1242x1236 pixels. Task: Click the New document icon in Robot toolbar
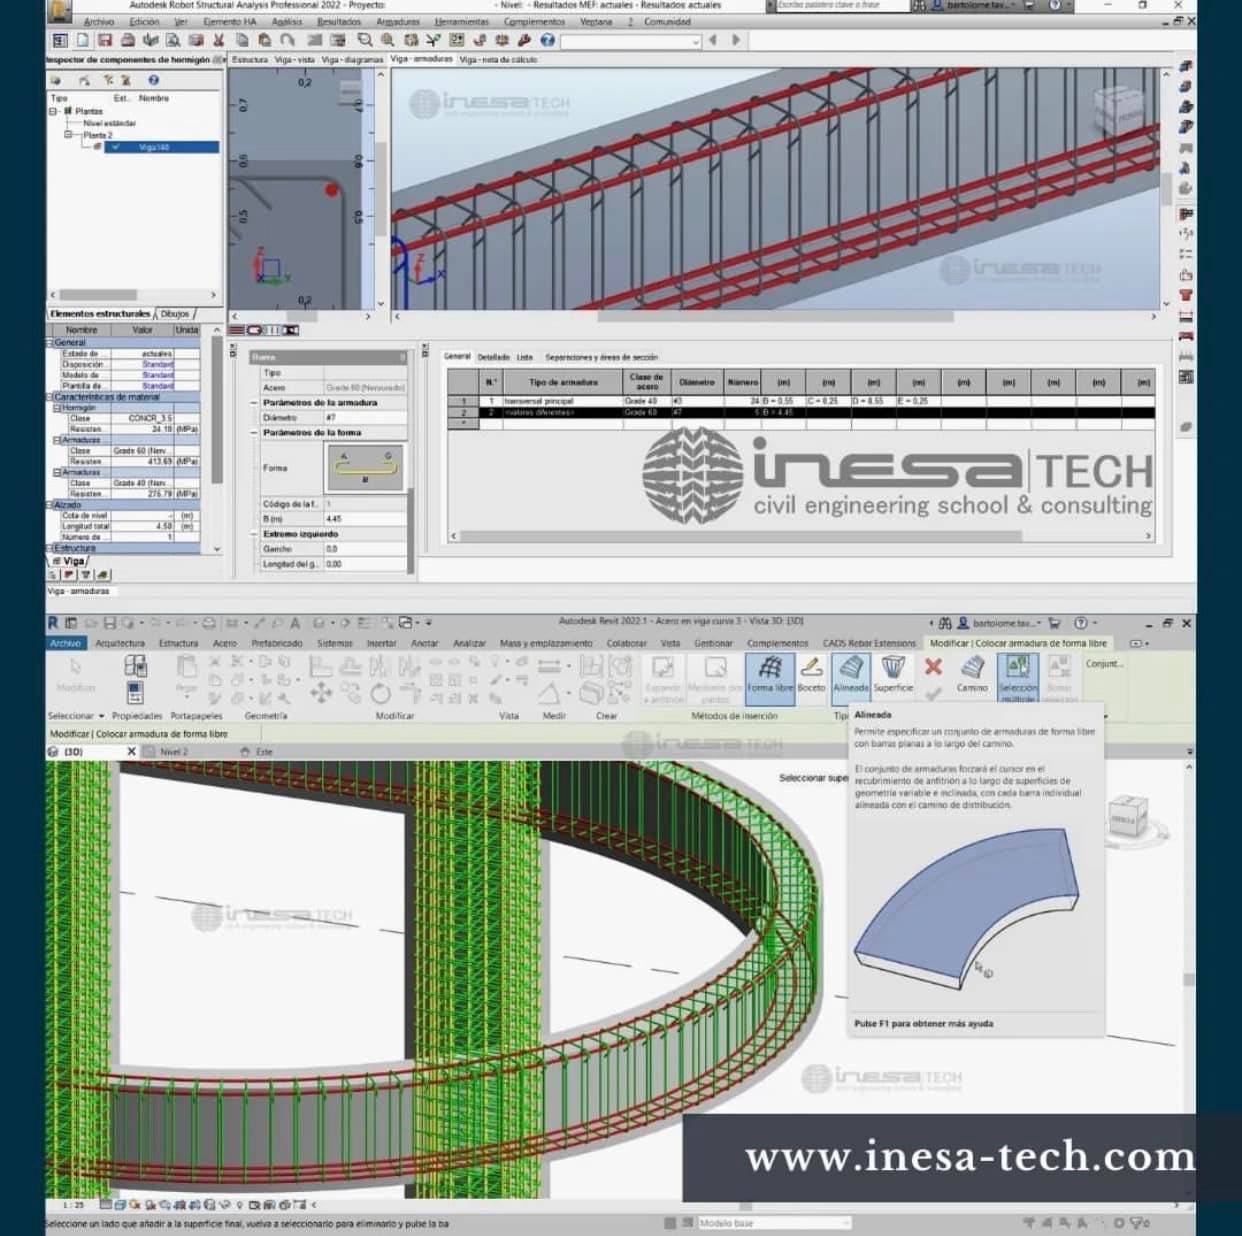click(83, 41)
